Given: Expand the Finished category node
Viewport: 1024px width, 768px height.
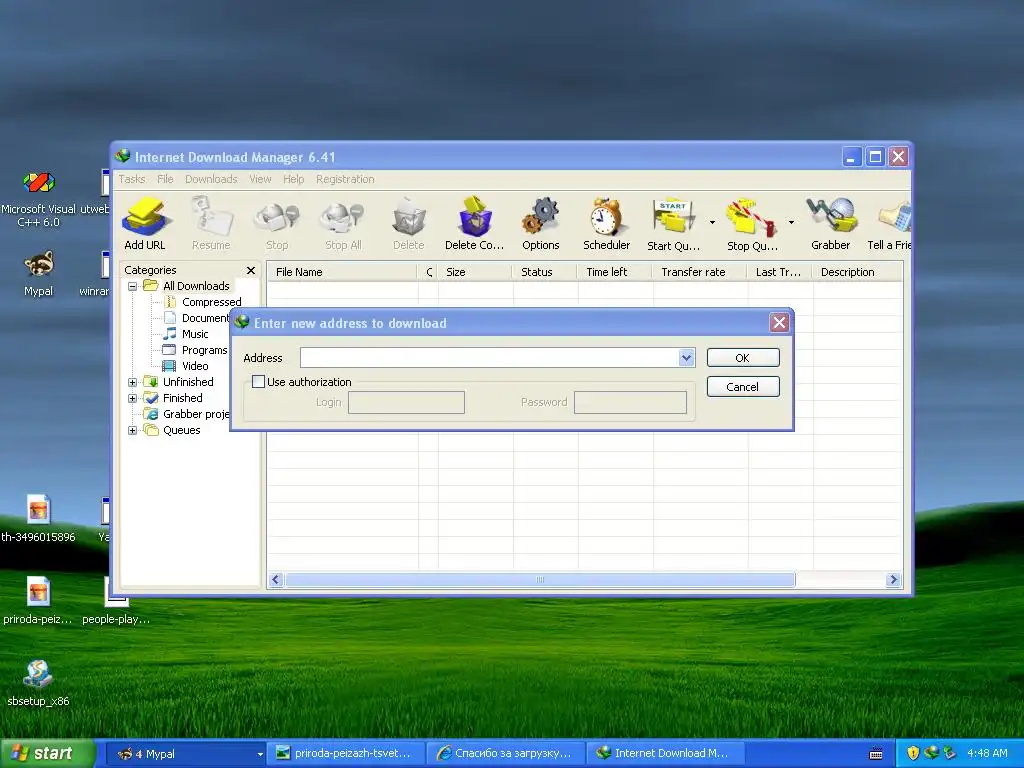Looking at the screenshot, I should (133, 398).
